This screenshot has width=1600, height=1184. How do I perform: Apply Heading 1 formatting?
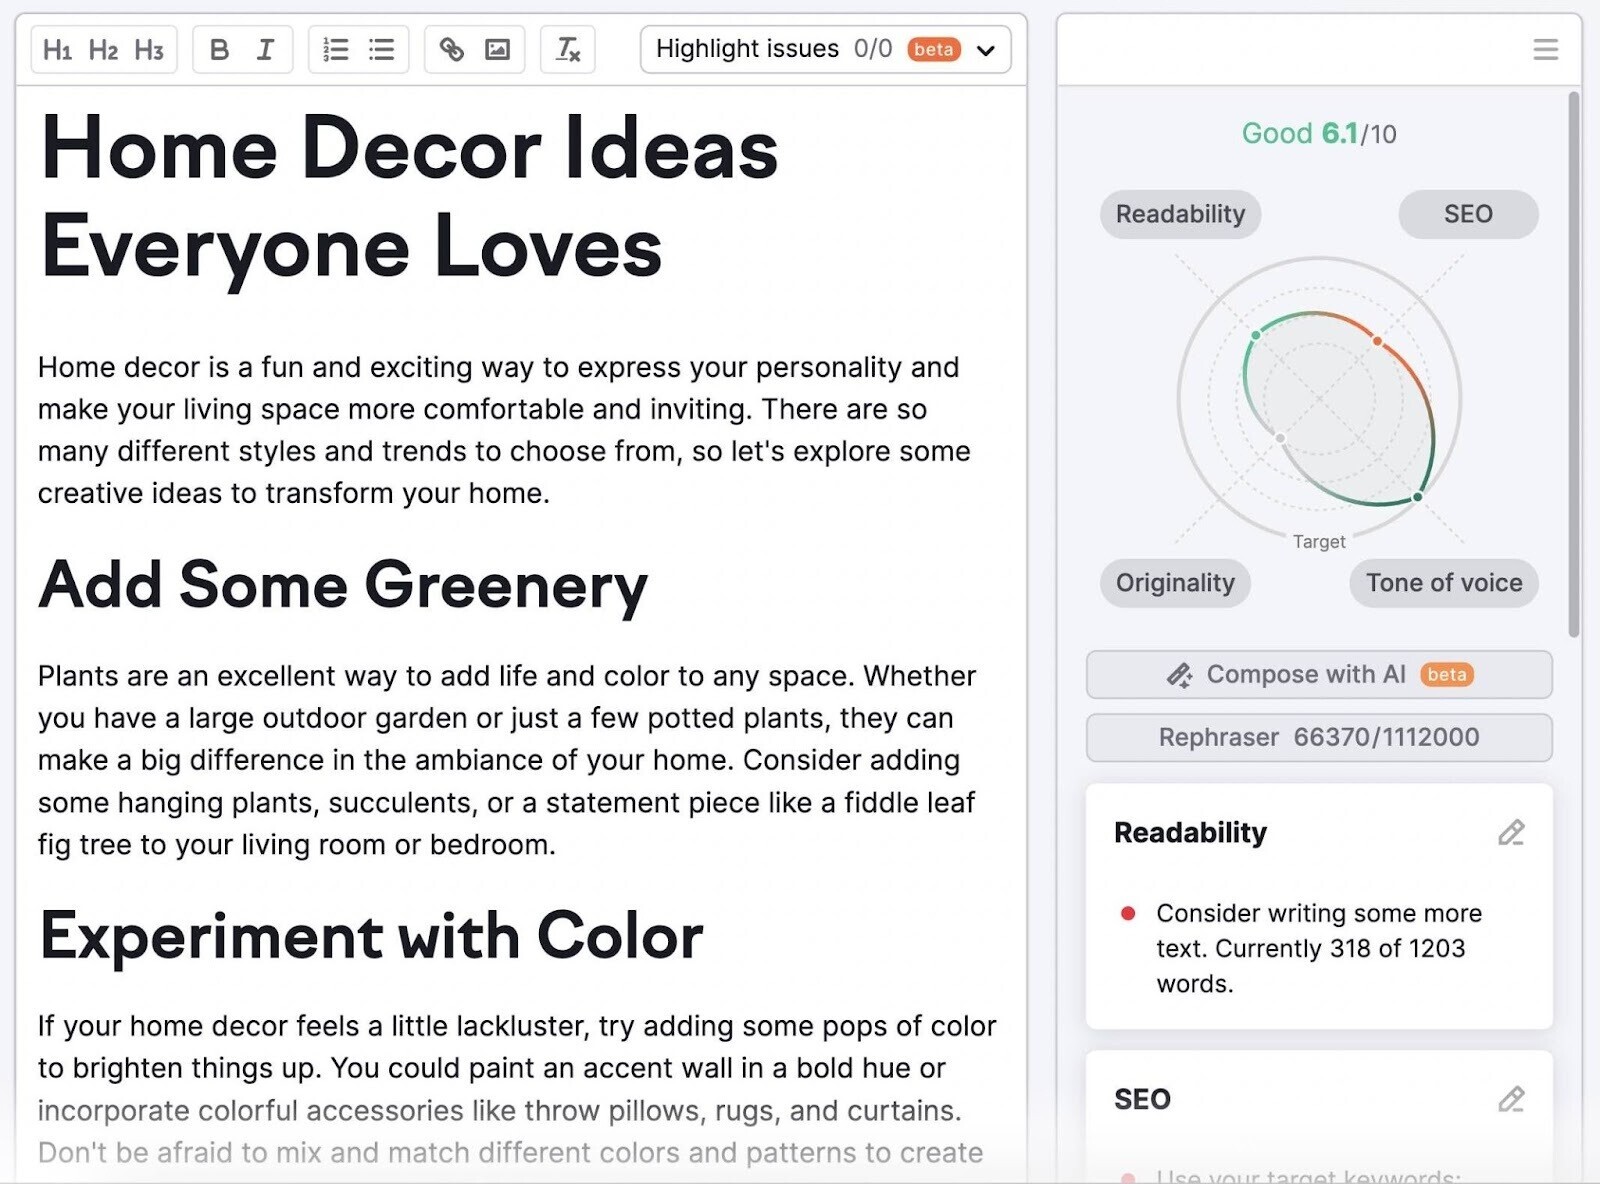(x=57, y=50)
